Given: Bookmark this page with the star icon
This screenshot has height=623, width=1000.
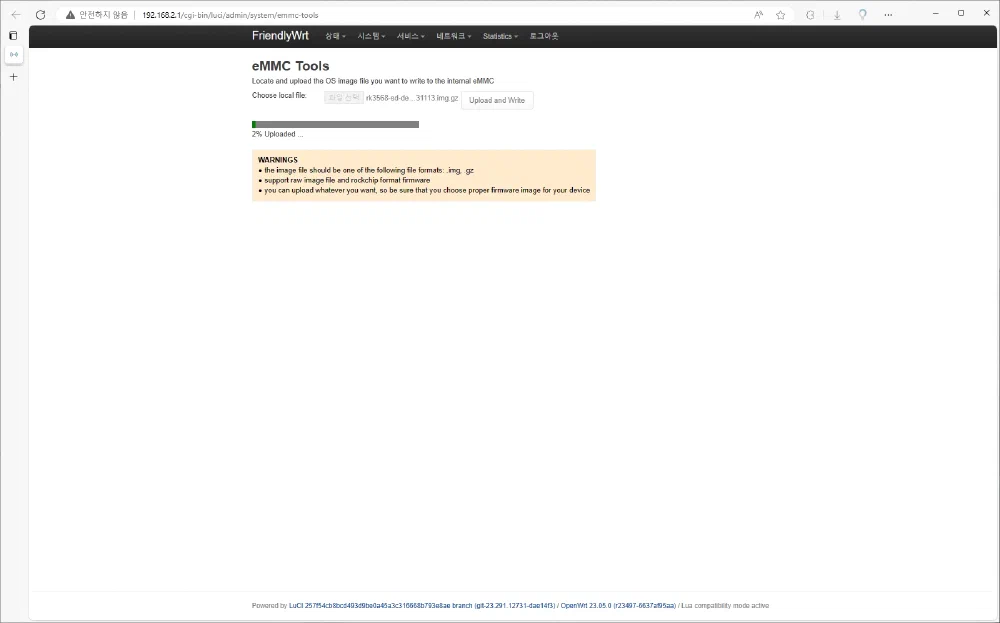Looking at the screenshot, I should 780,15.
